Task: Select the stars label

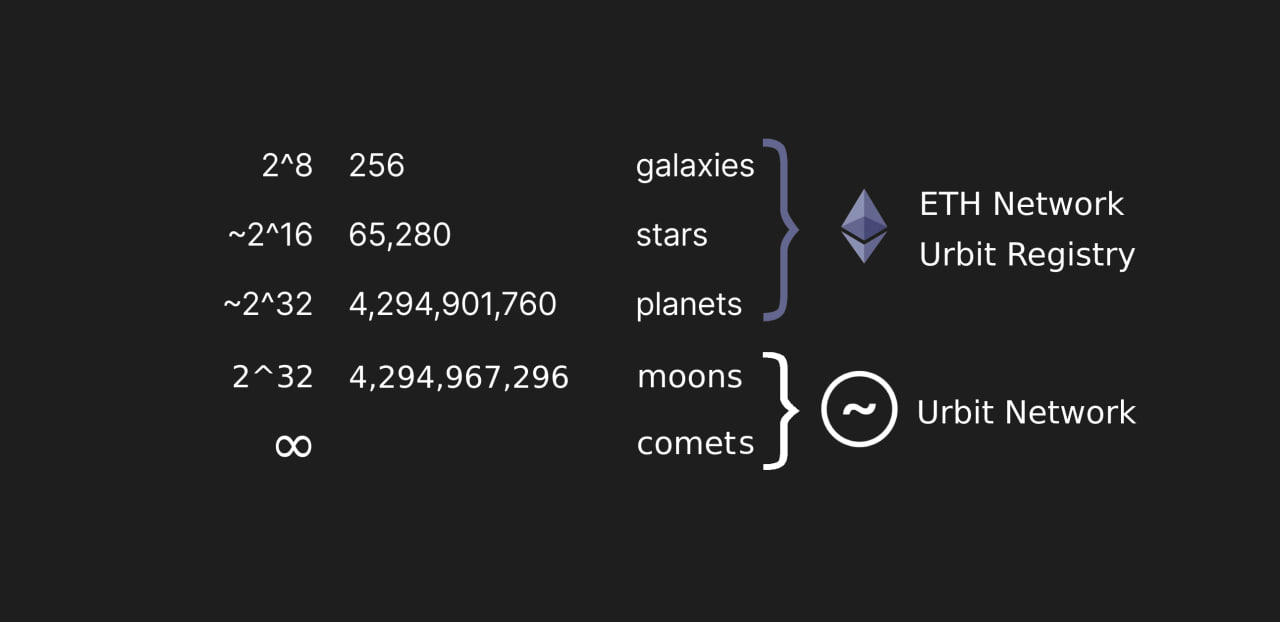Action: (x=672, y=235)
